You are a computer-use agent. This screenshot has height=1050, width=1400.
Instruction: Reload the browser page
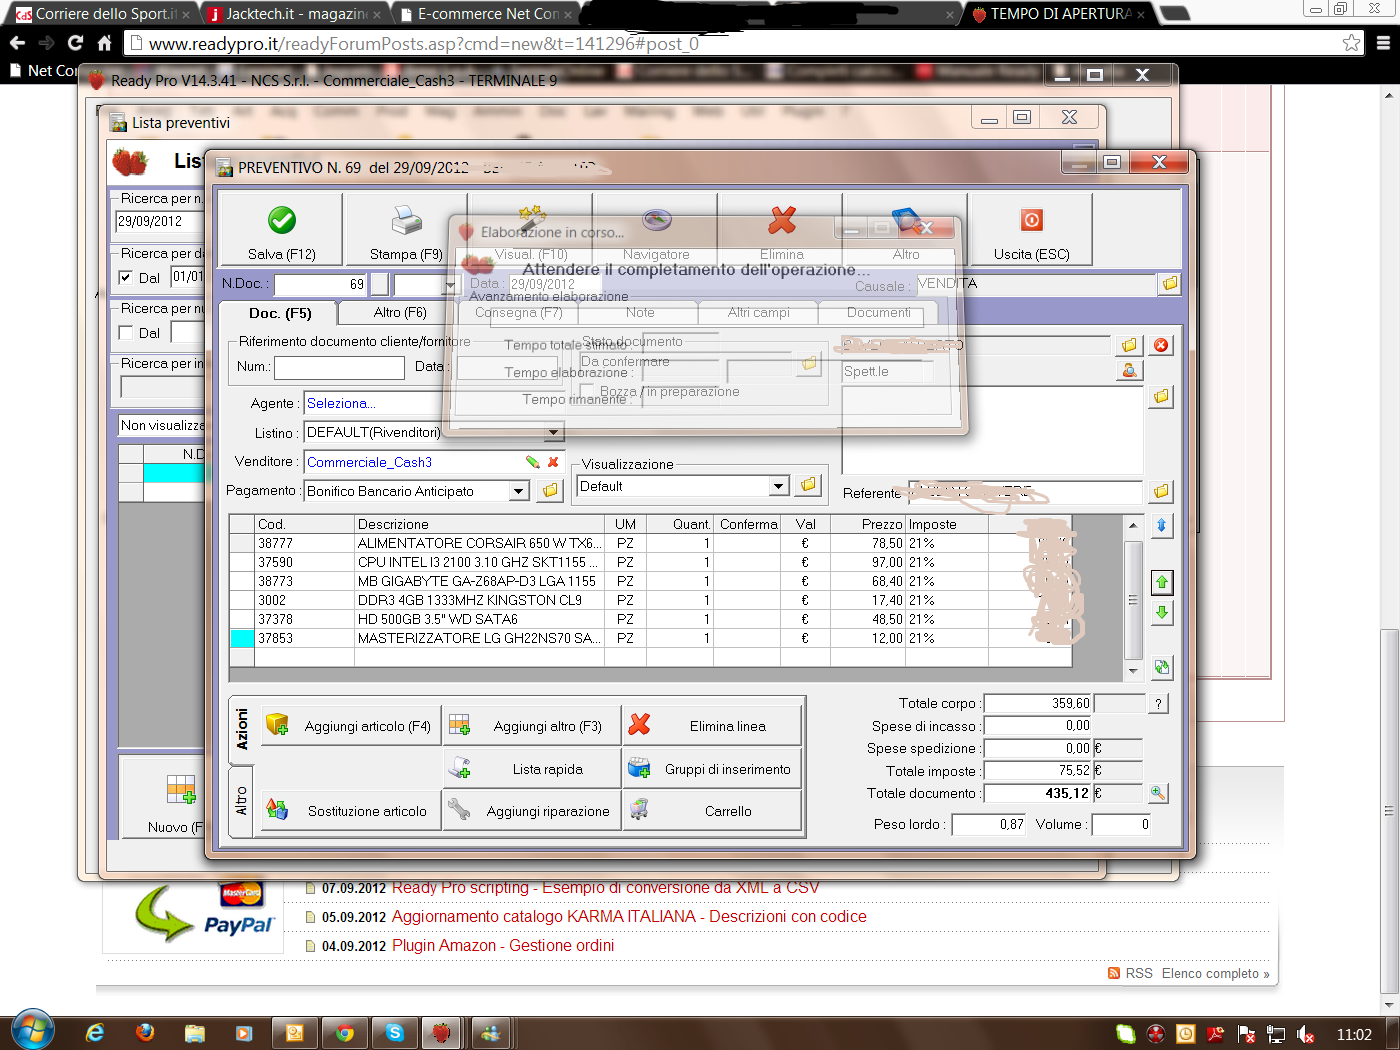point(75,43)
